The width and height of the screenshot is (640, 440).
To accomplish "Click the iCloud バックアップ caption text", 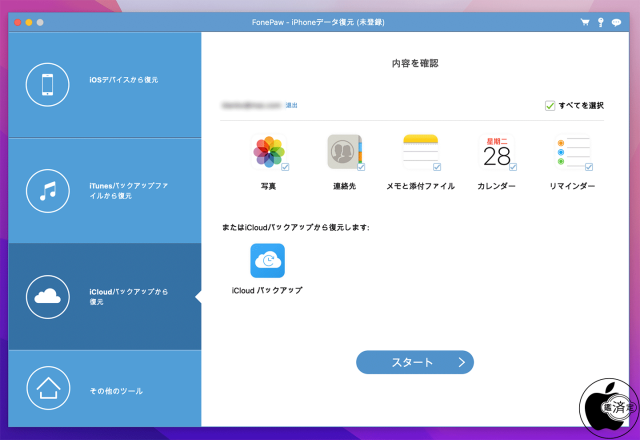I will pos(267,290).
